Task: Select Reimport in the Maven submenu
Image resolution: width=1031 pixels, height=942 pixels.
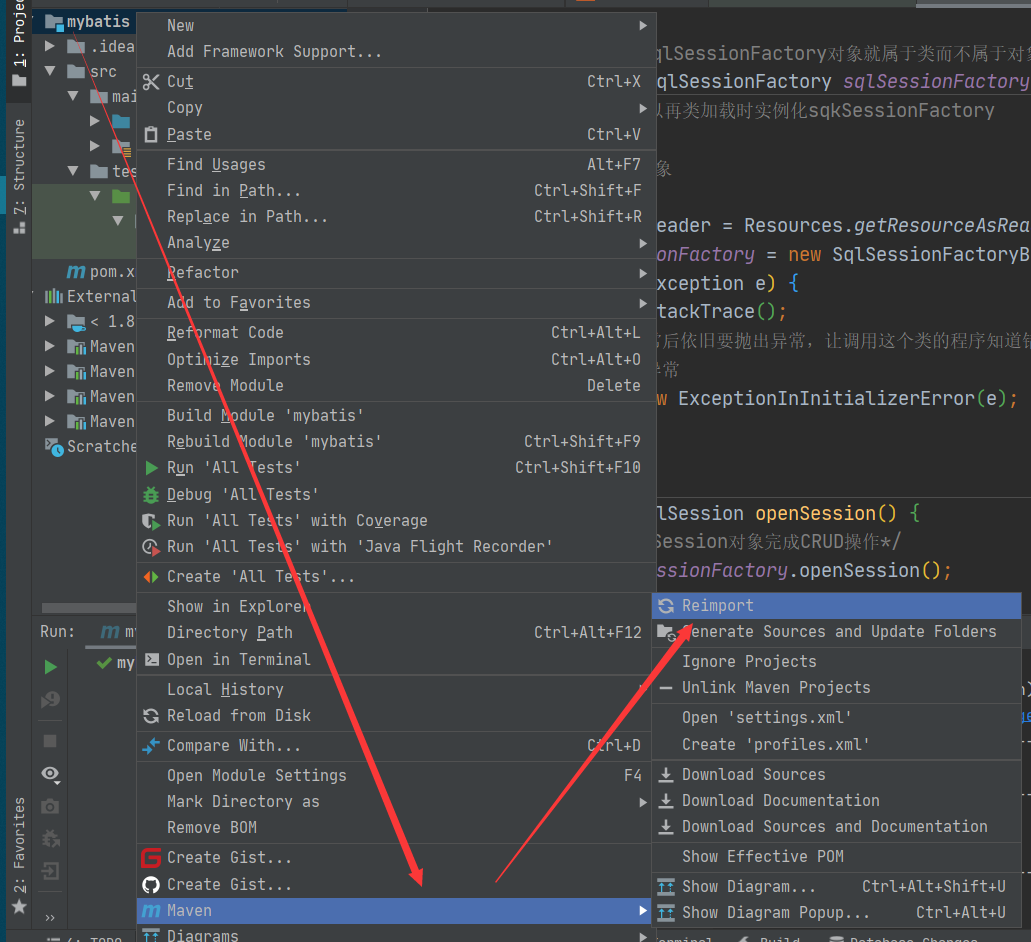Action: coord(718,605)
